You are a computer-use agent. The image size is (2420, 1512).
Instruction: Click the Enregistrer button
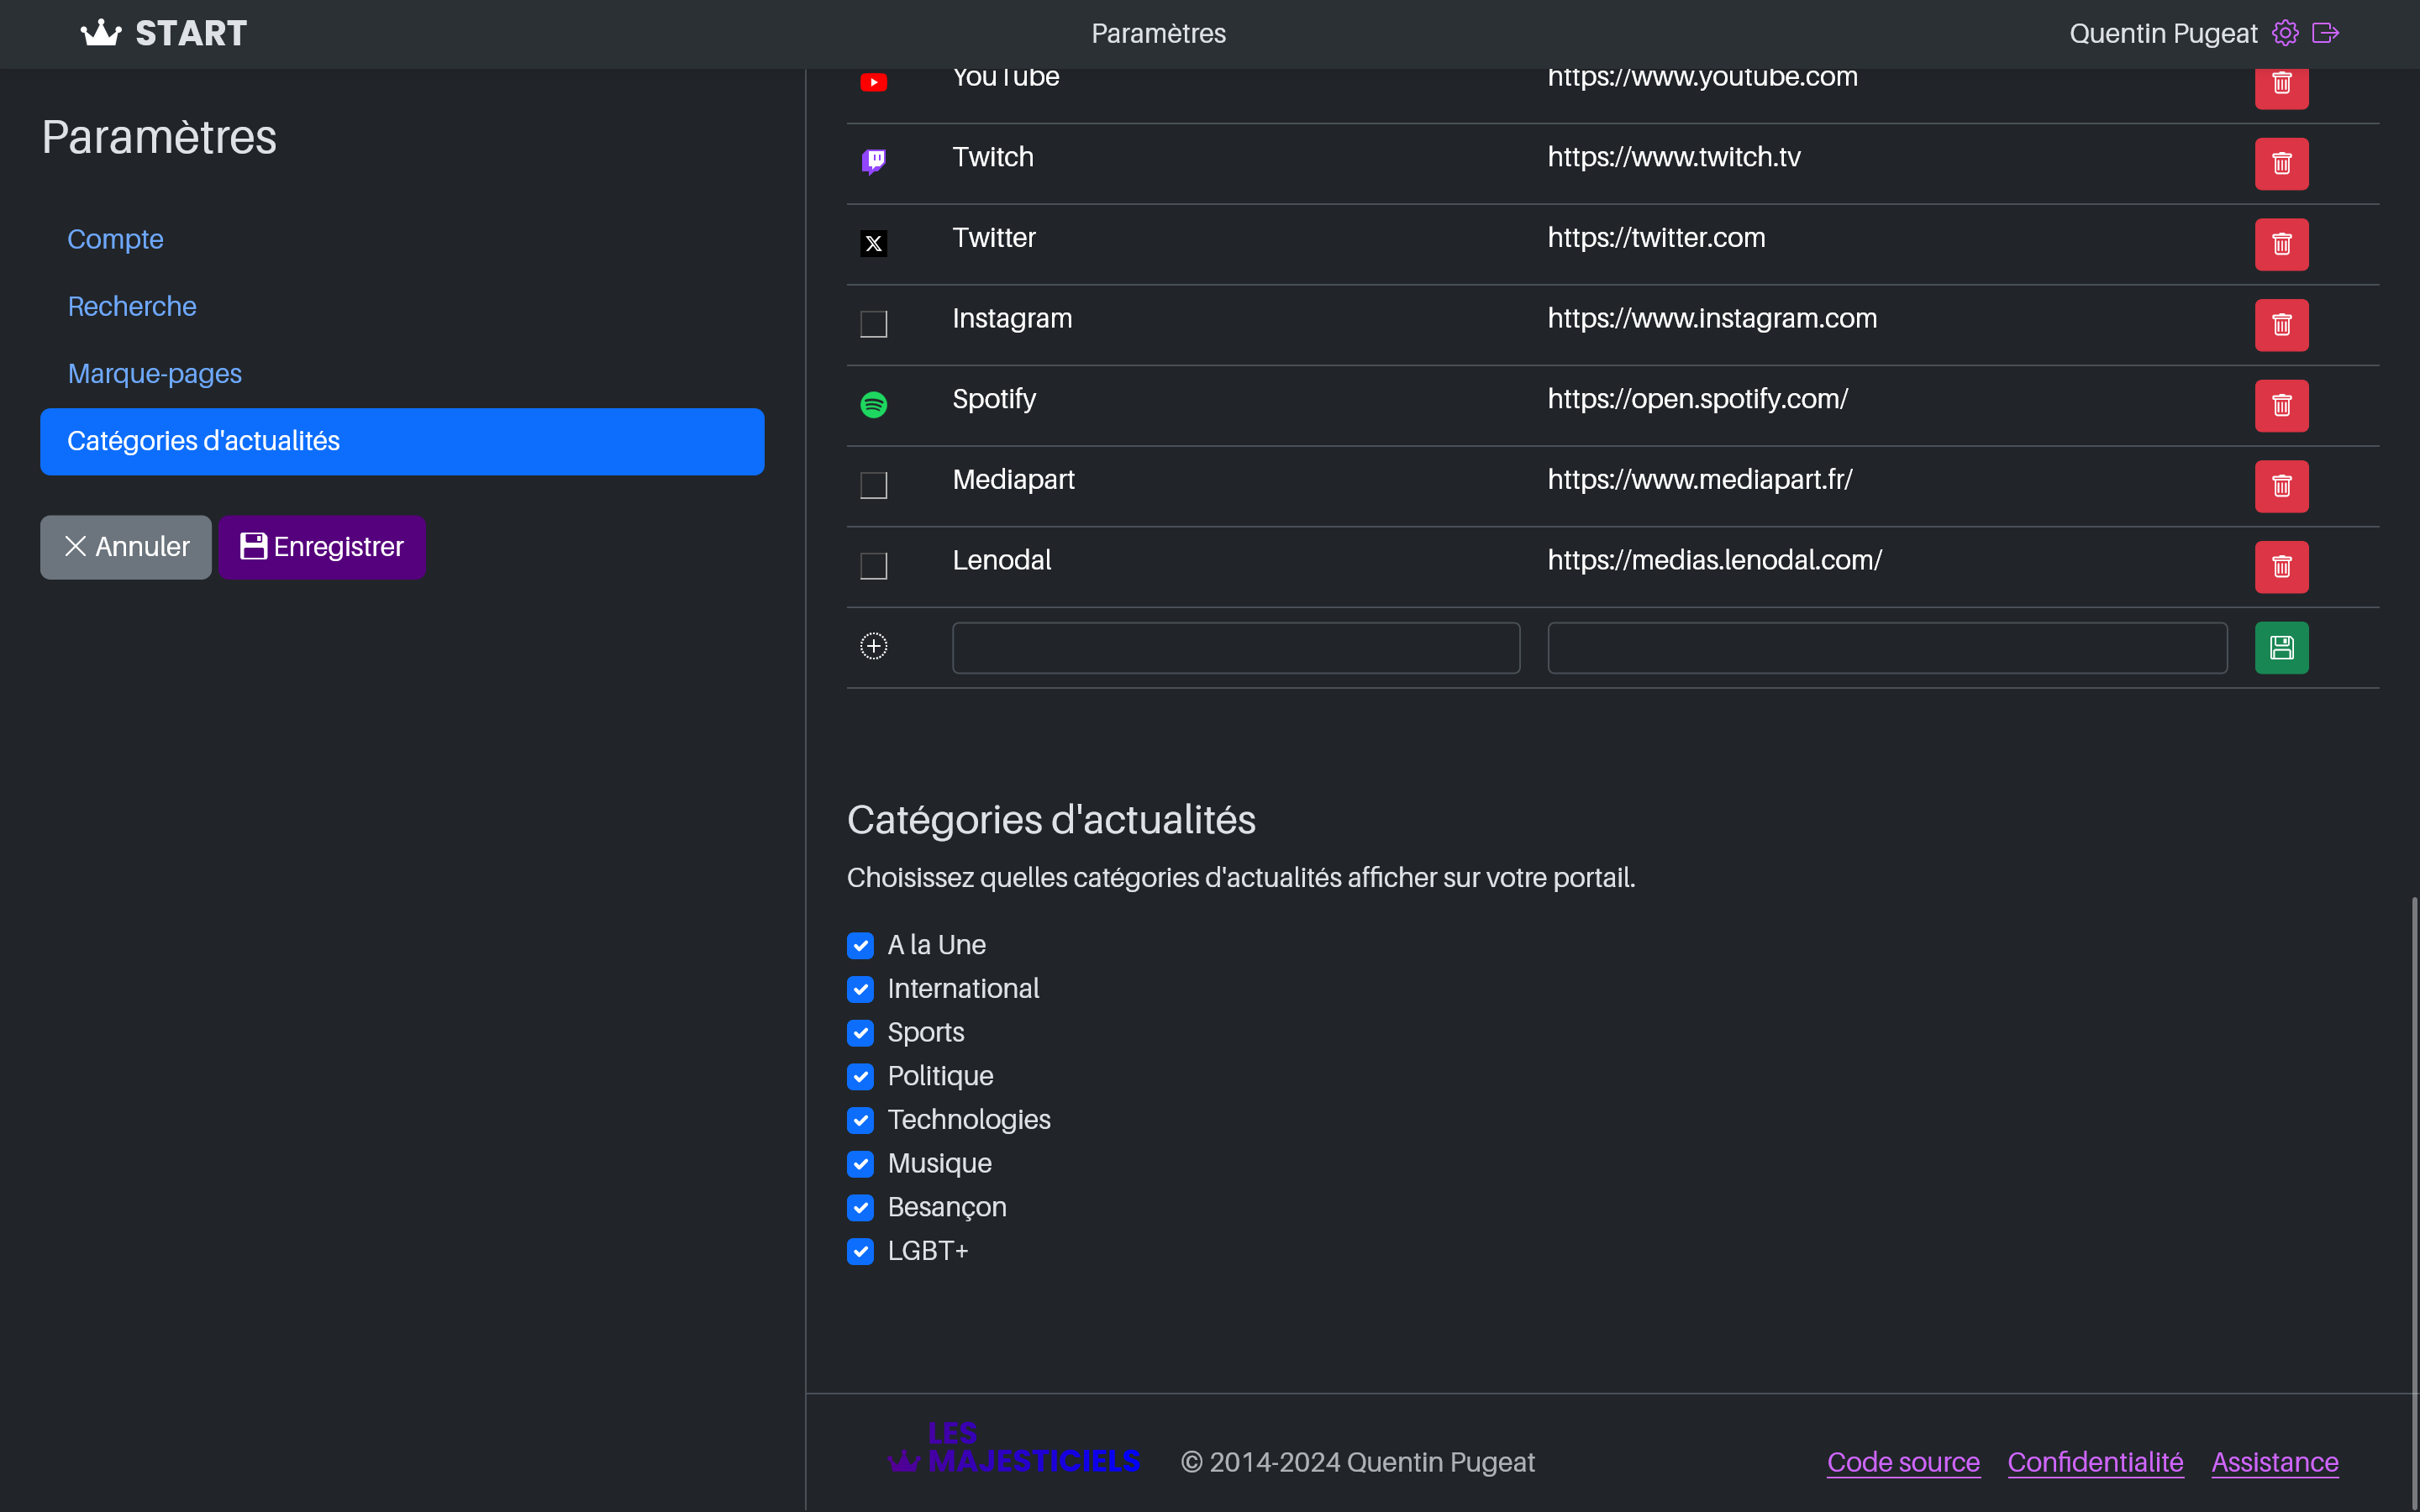click(321, 547)
